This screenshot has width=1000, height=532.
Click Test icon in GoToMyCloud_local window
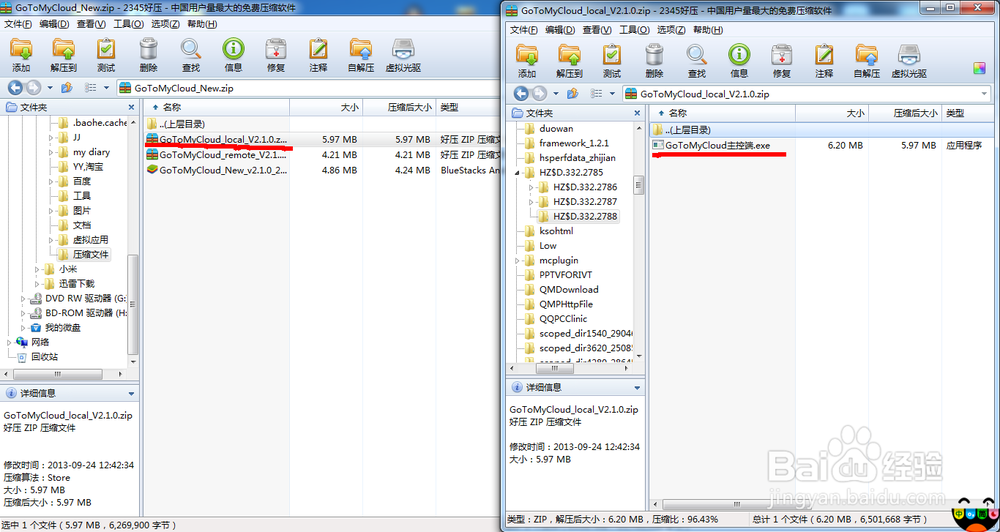tap(612, 55)
